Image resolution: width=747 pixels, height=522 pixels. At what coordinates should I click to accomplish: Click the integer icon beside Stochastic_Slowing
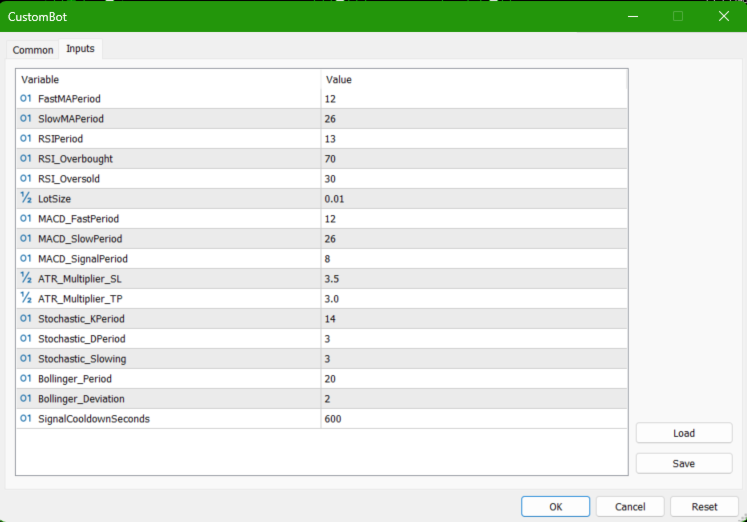click(x=26, y=359)
